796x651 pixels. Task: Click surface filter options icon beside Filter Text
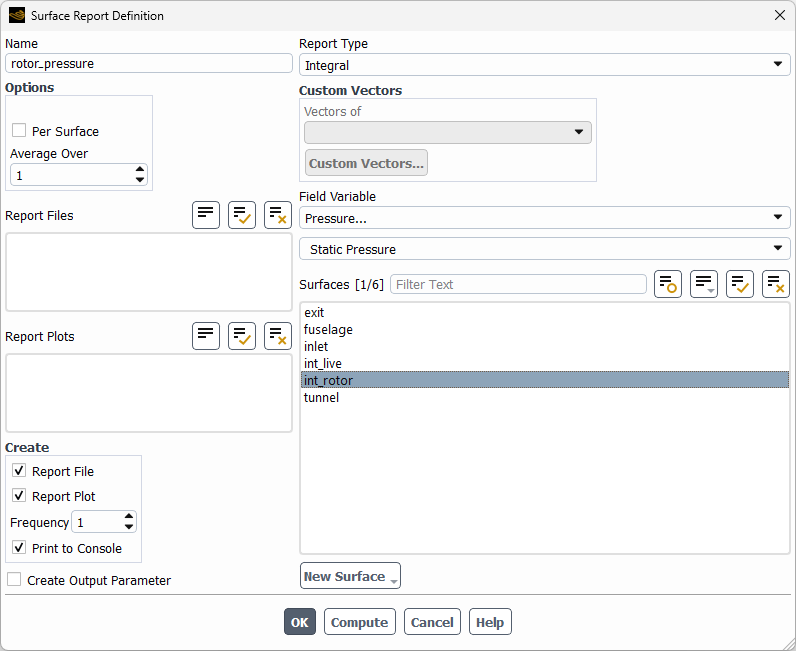[x=668, y=284]
